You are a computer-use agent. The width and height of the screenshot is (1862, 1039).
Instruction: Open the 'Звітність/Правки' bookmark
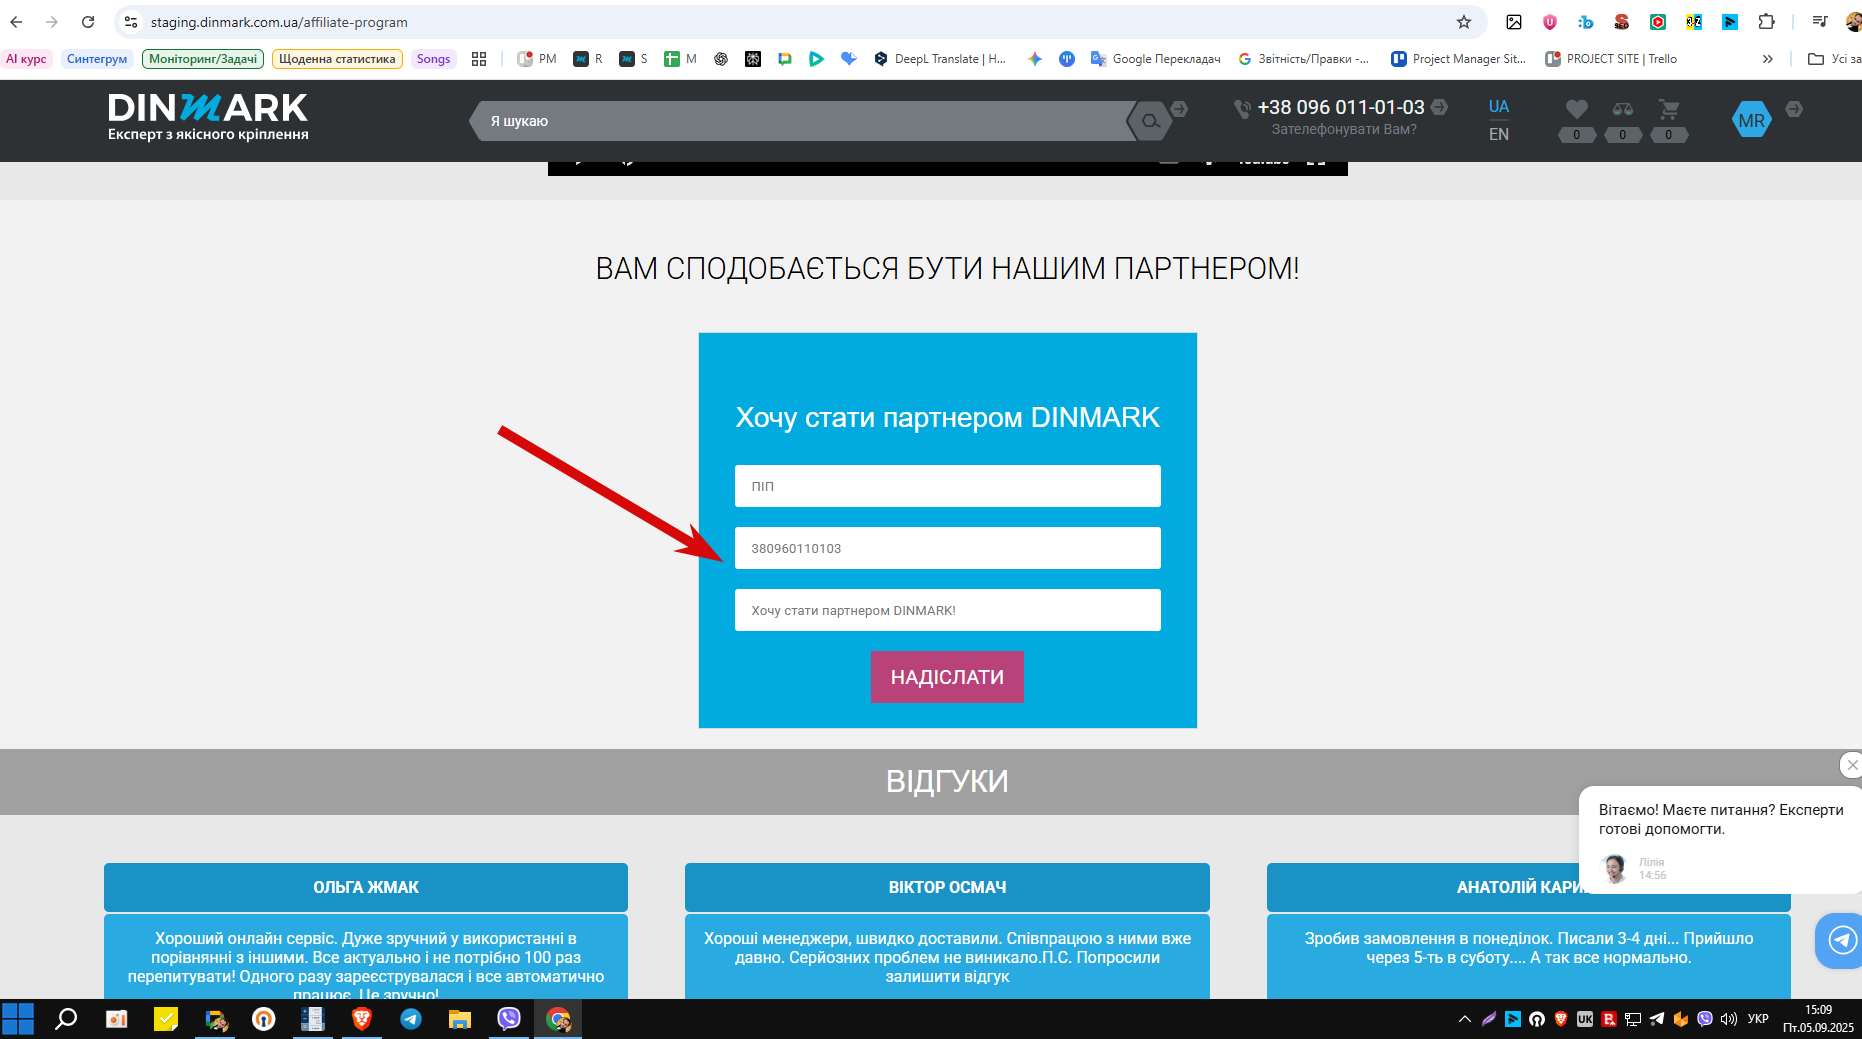(x=1304, y=59)
